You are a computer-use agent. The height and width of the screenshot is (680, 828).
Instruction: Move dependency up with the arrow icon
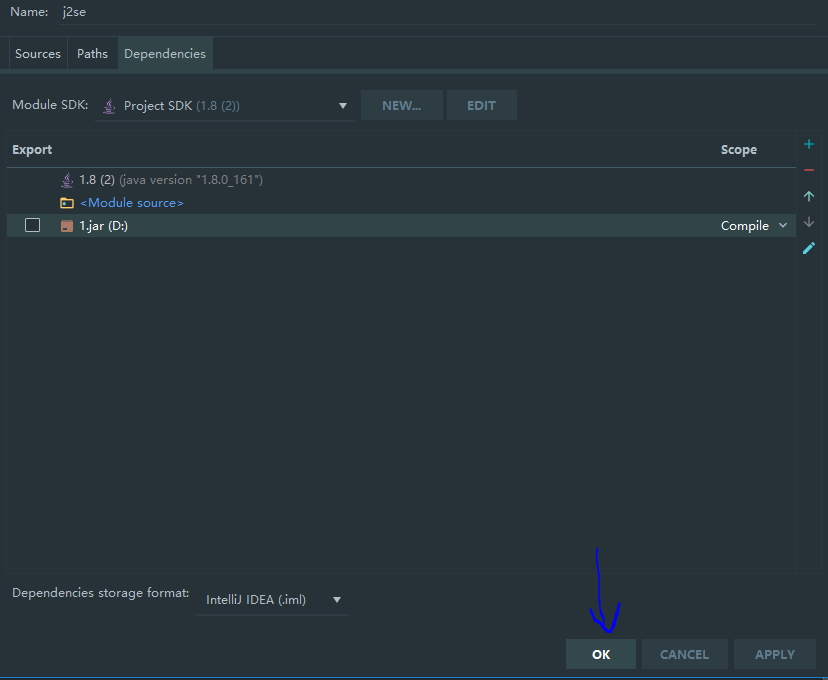tap(808, 196)
